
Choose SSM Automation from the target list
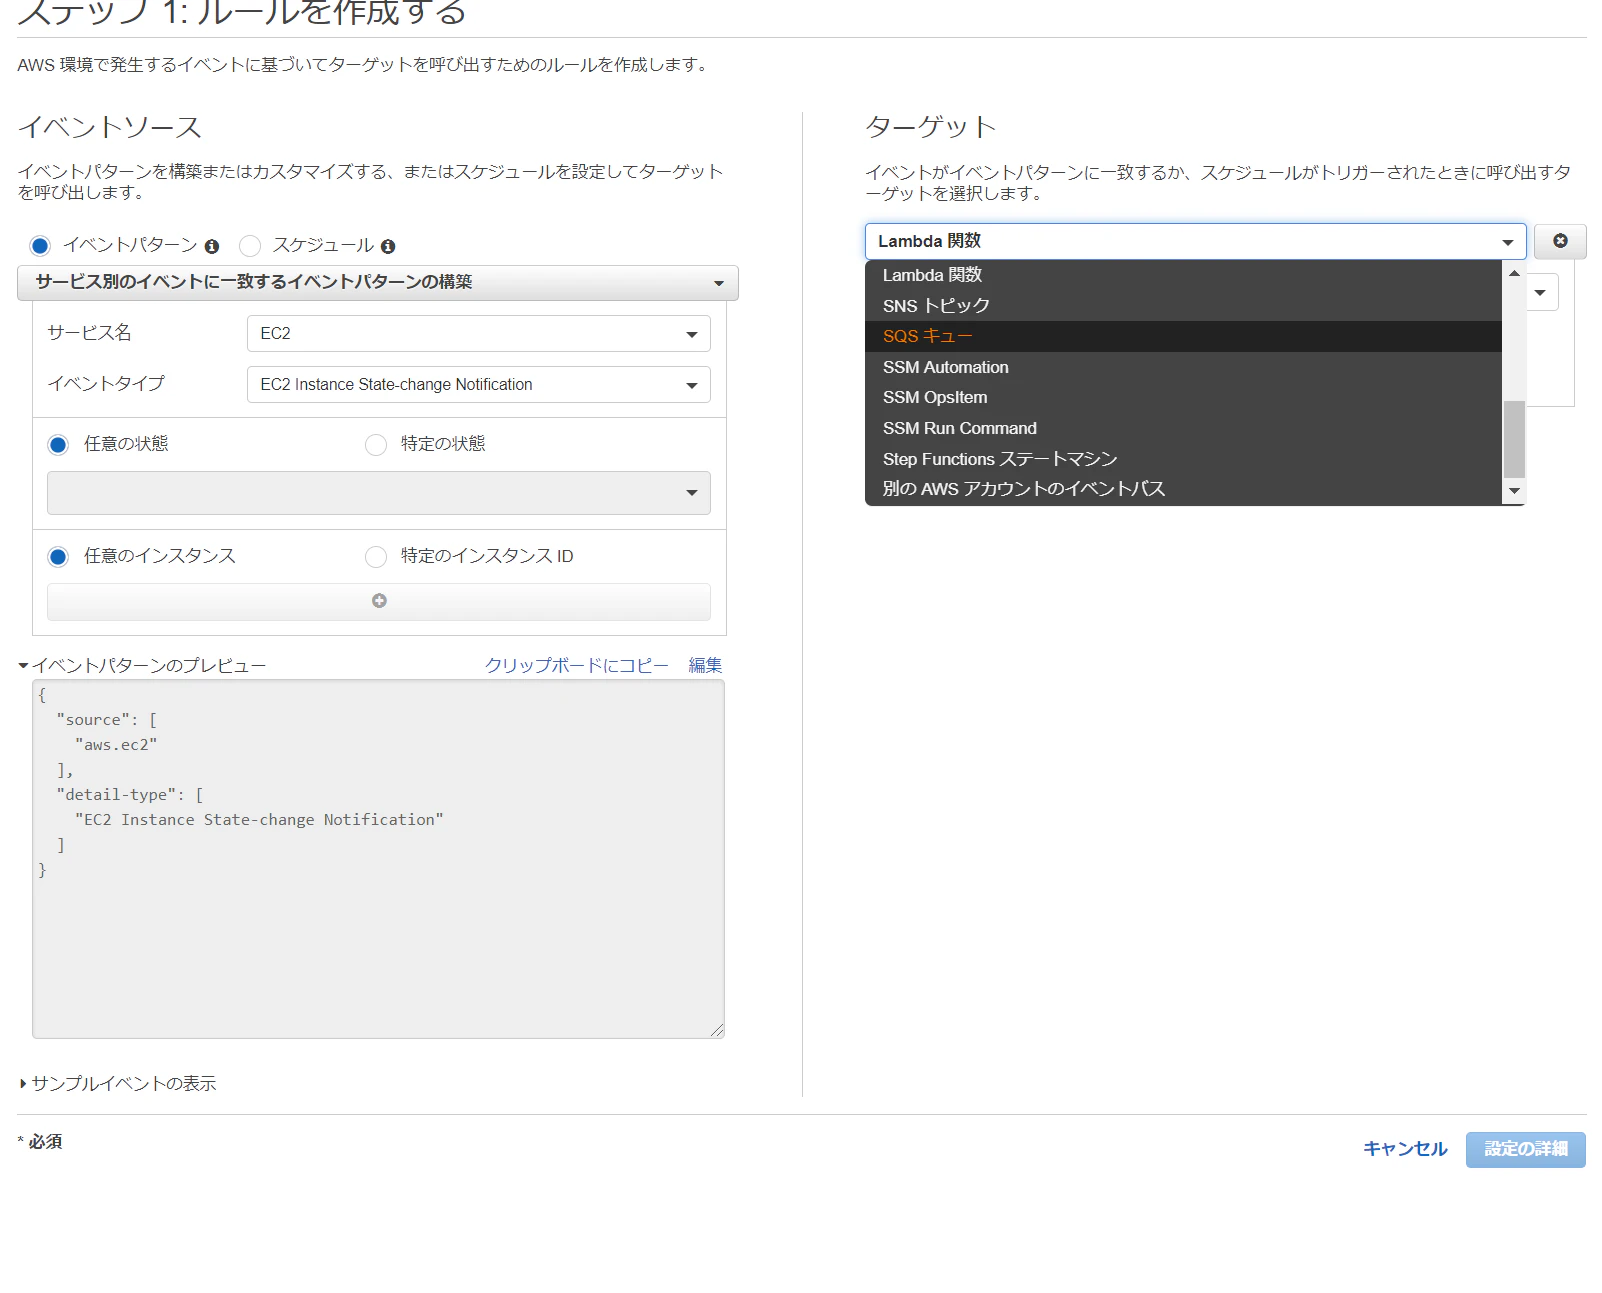1183,367
